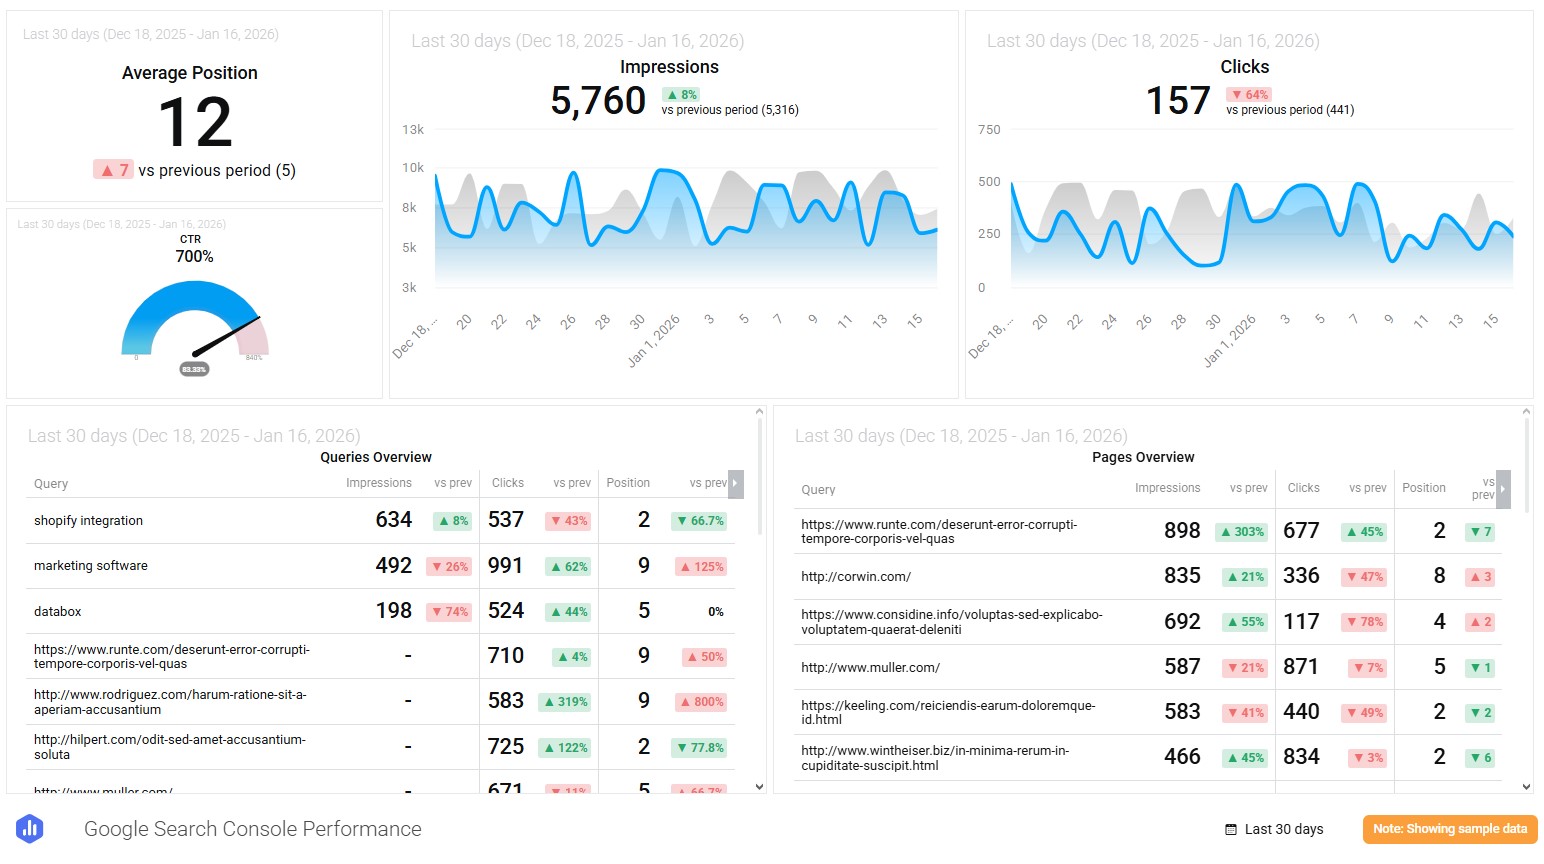Viewport: 1544px width, 864px height.
Task: Click the calendar icon beside Last 30 days
Action: click(x=1229, y=829)
